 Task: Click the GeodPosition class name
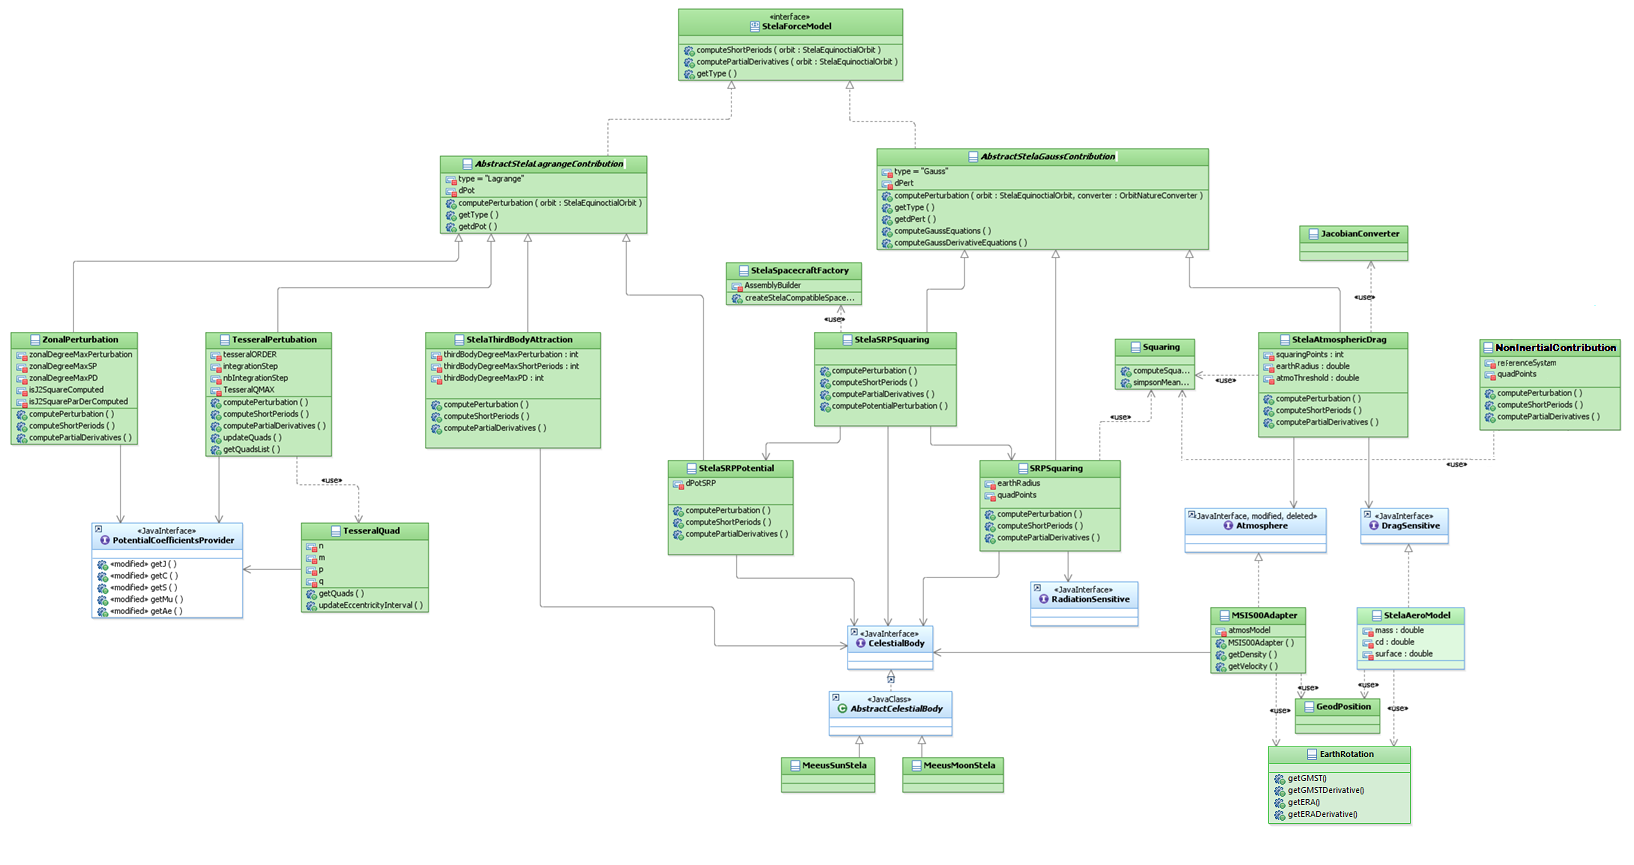pyautogui.click(x=1343, y=707)
